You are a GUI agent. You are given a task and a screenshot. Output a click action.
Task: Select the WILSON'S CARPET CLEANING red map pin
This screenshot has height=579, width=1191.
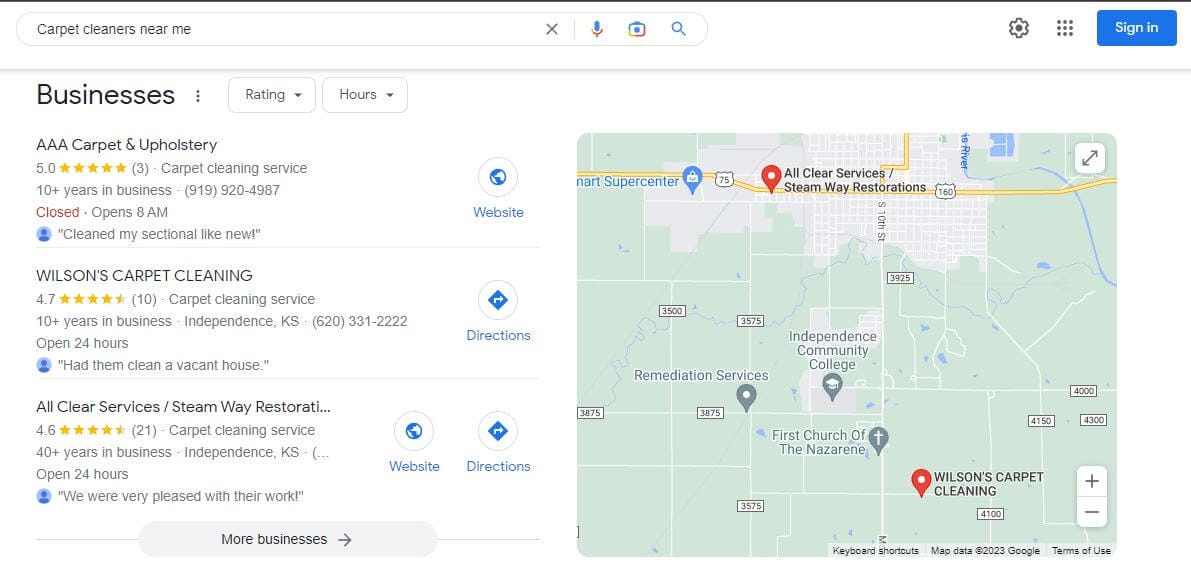[921, 483]
